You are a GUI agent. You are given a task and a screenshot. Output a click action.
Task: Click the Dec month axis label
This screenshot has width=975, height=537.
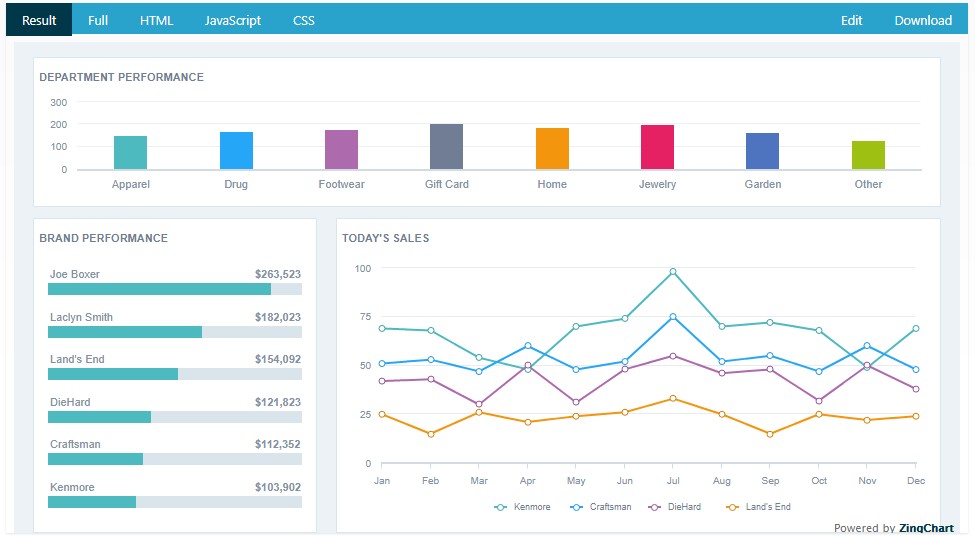(x=915, y=480)
